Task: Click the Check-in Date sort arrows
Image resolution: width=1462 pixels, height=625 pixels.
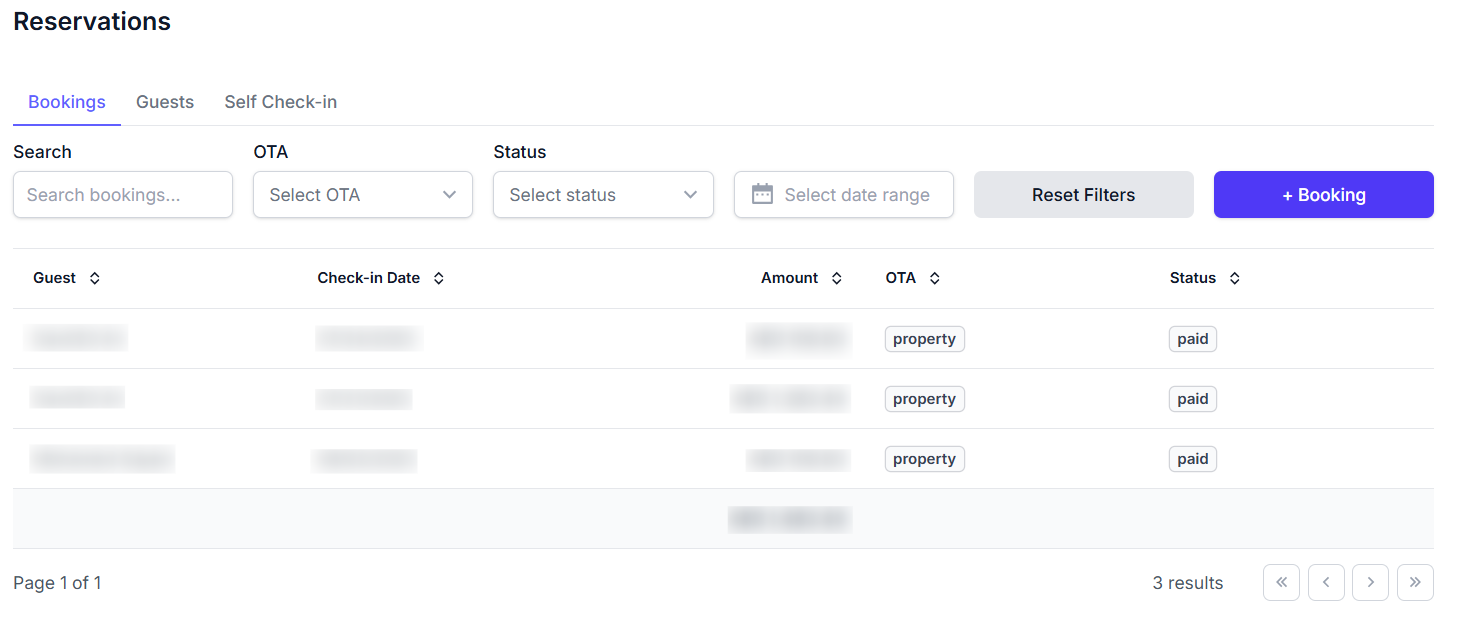Action: 438,279
